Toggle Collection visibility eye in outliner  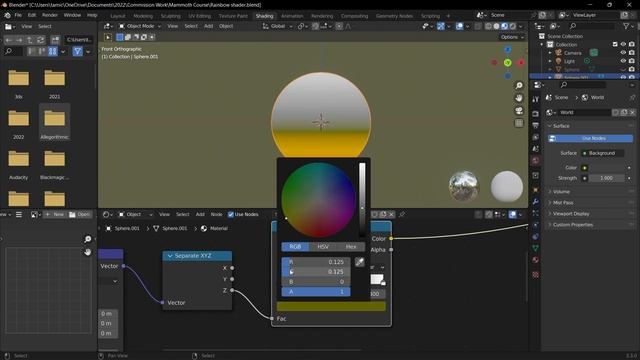[623, 44]
